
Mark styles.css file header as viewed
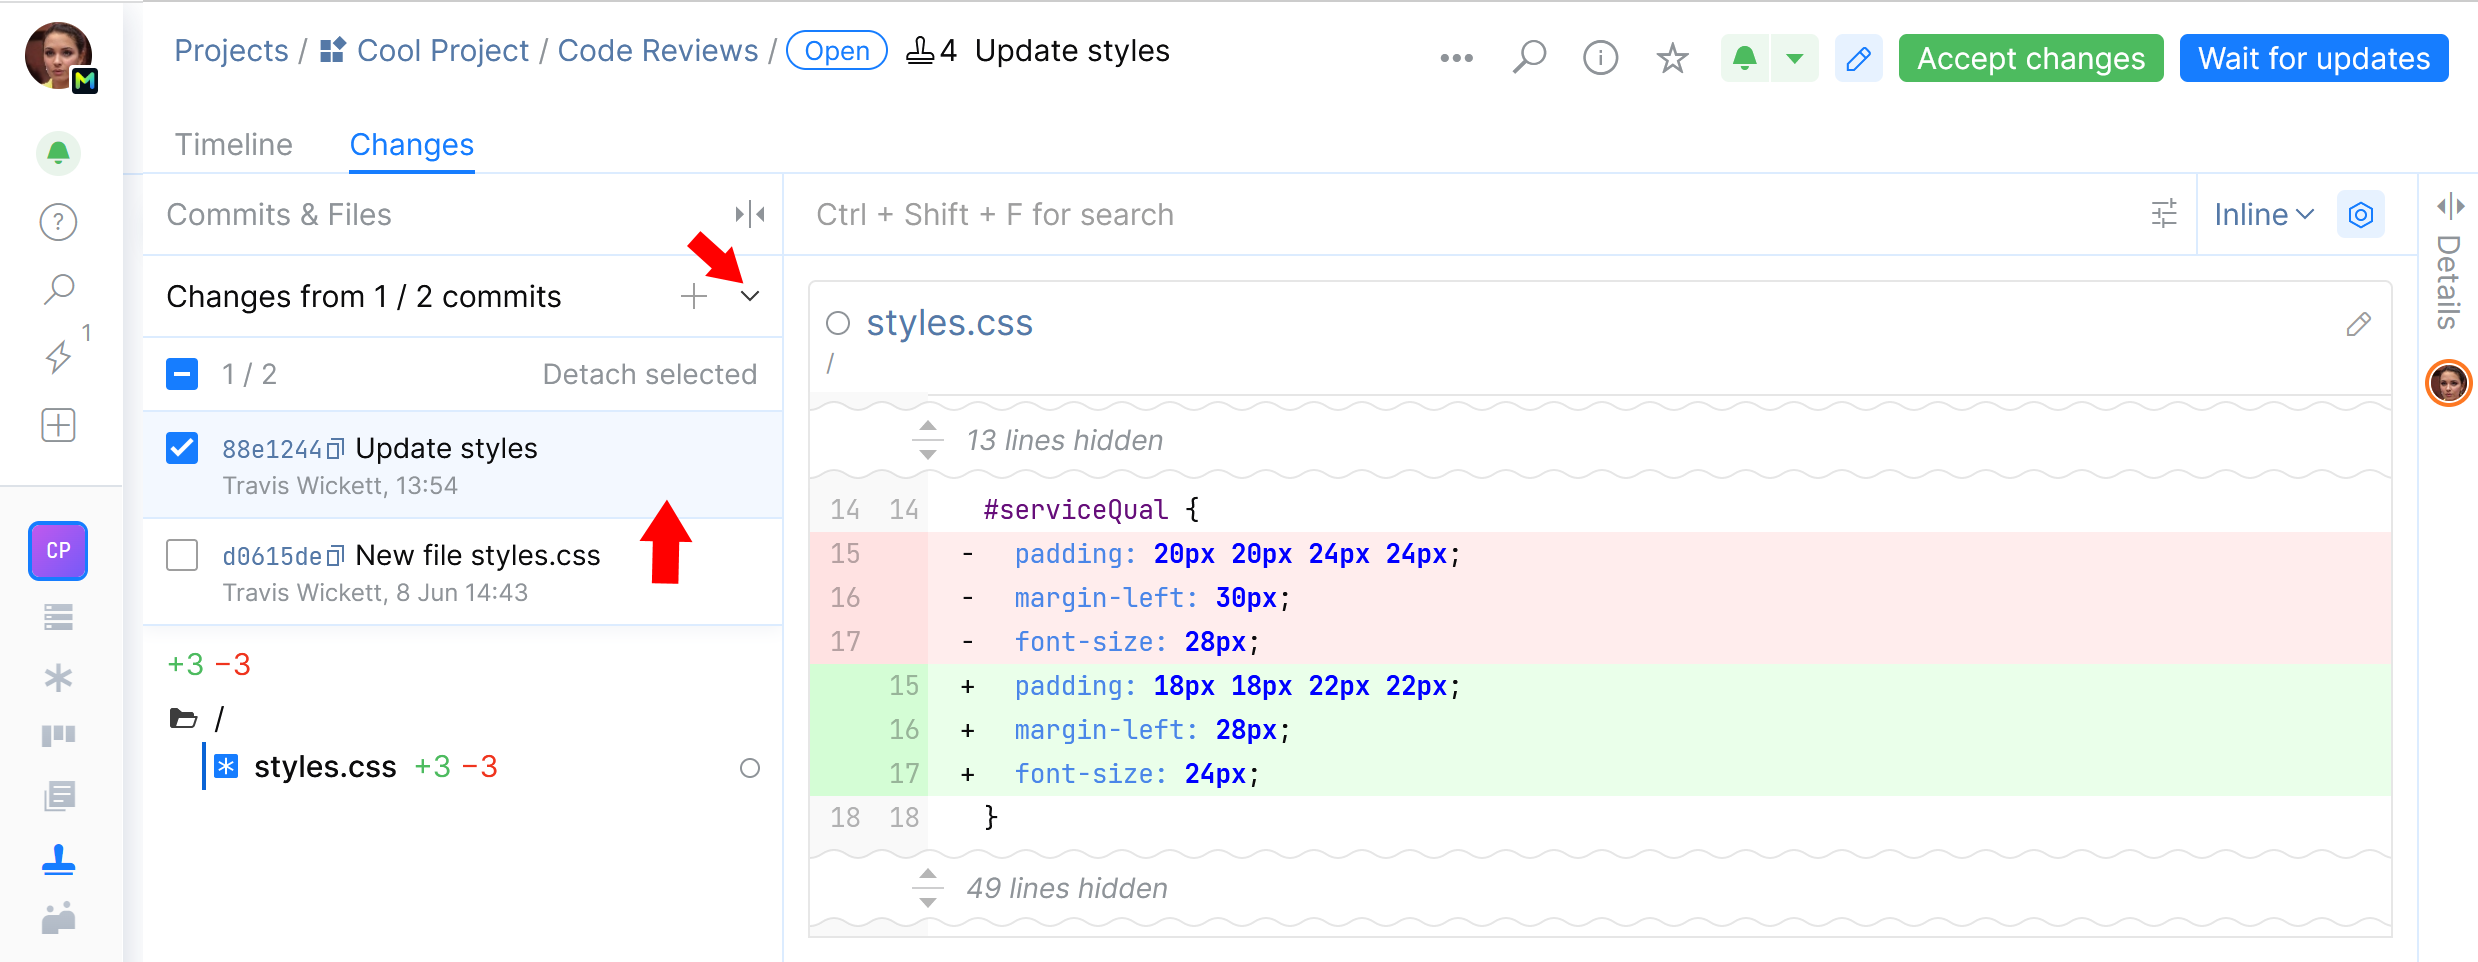pos(838,323)
